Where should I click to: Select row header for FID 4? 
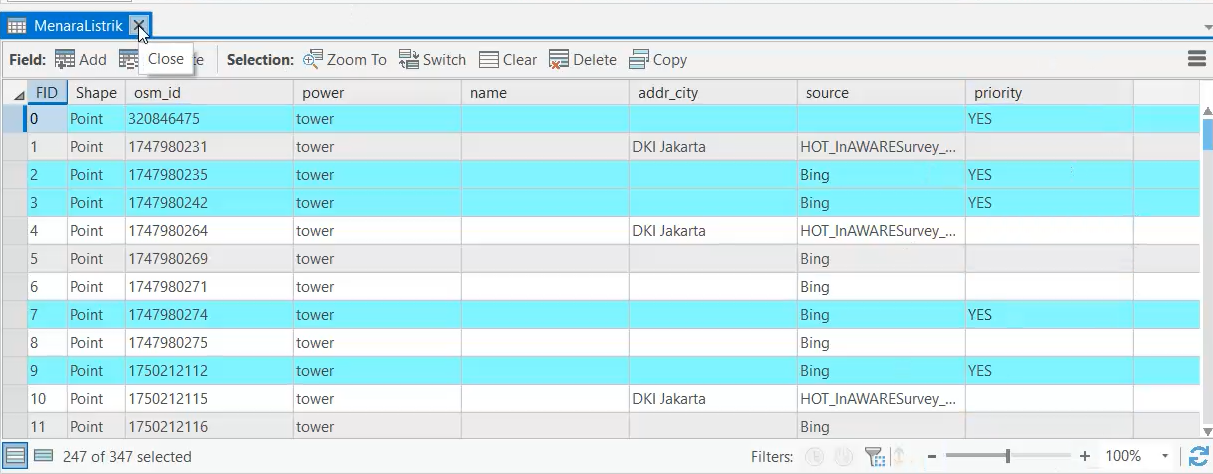(14, 230)
